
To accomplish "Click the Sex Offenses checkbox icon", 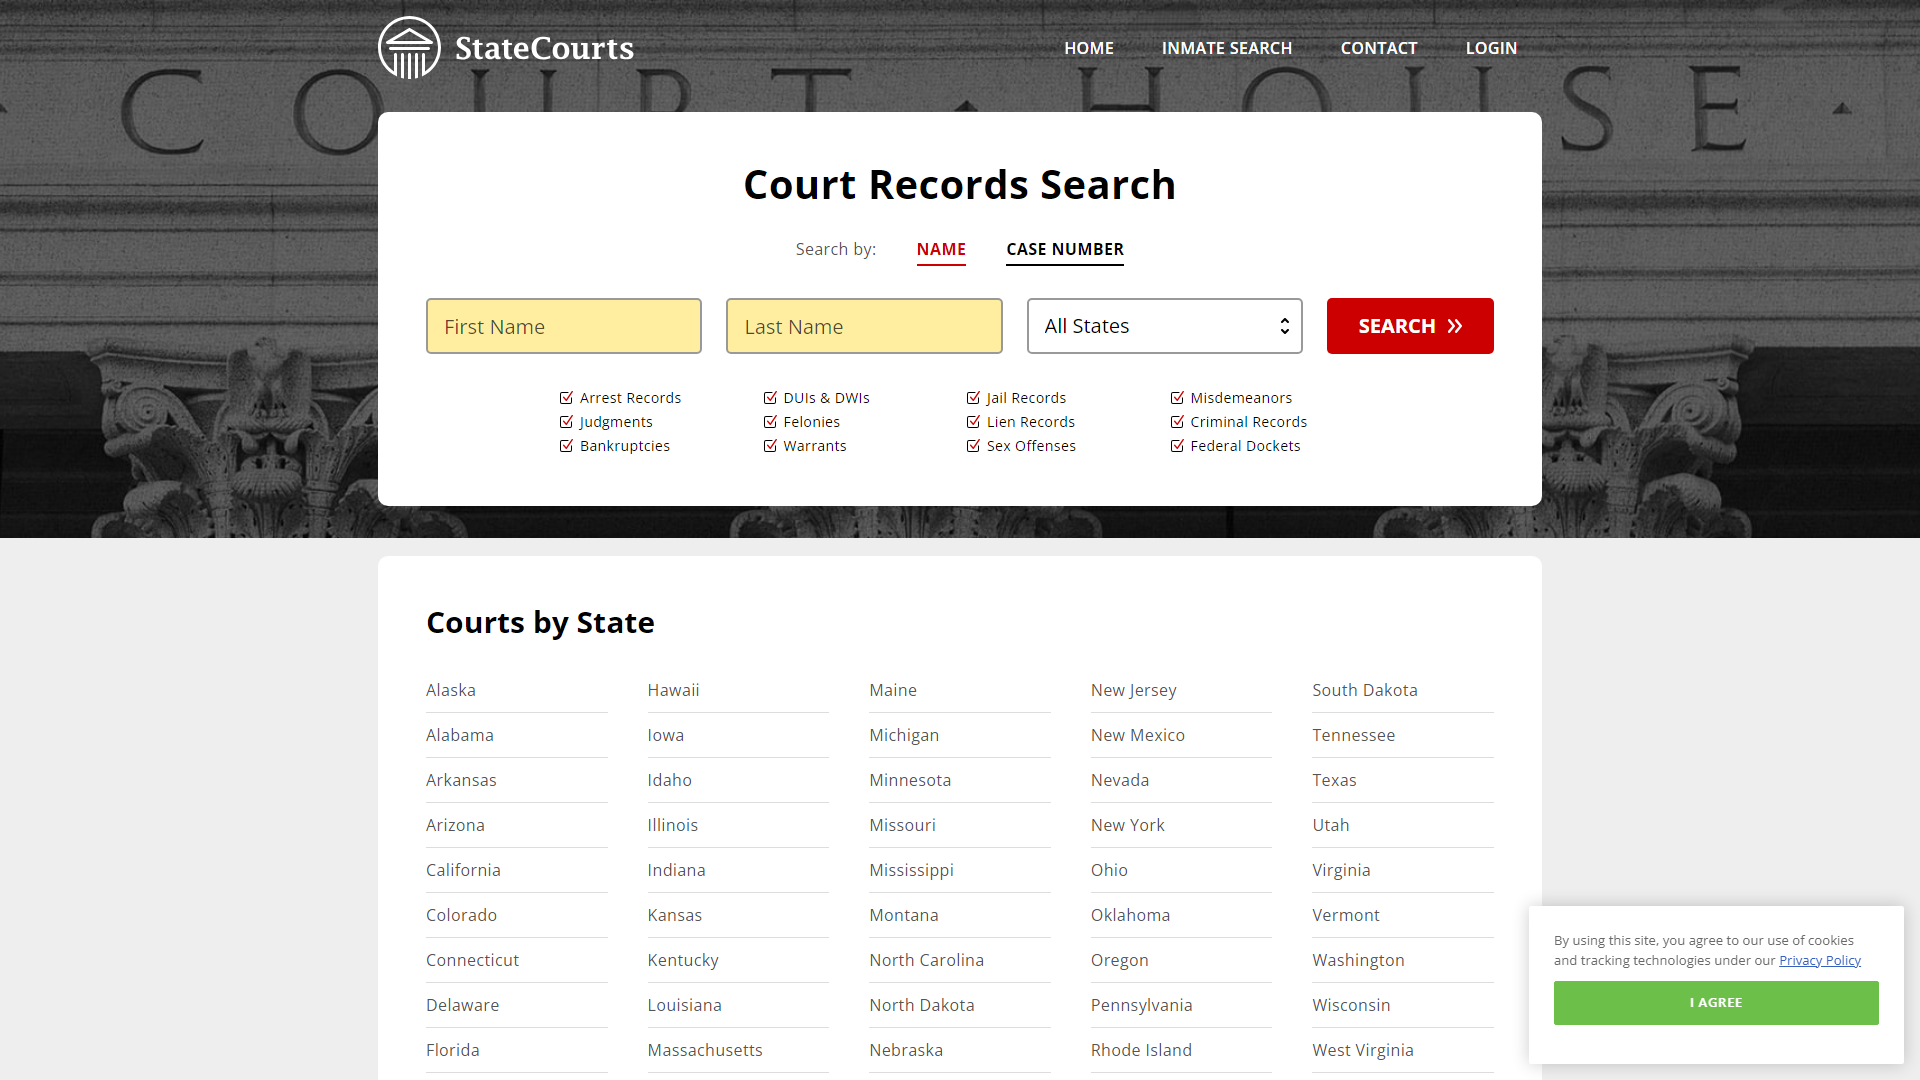I will (973, 446).
